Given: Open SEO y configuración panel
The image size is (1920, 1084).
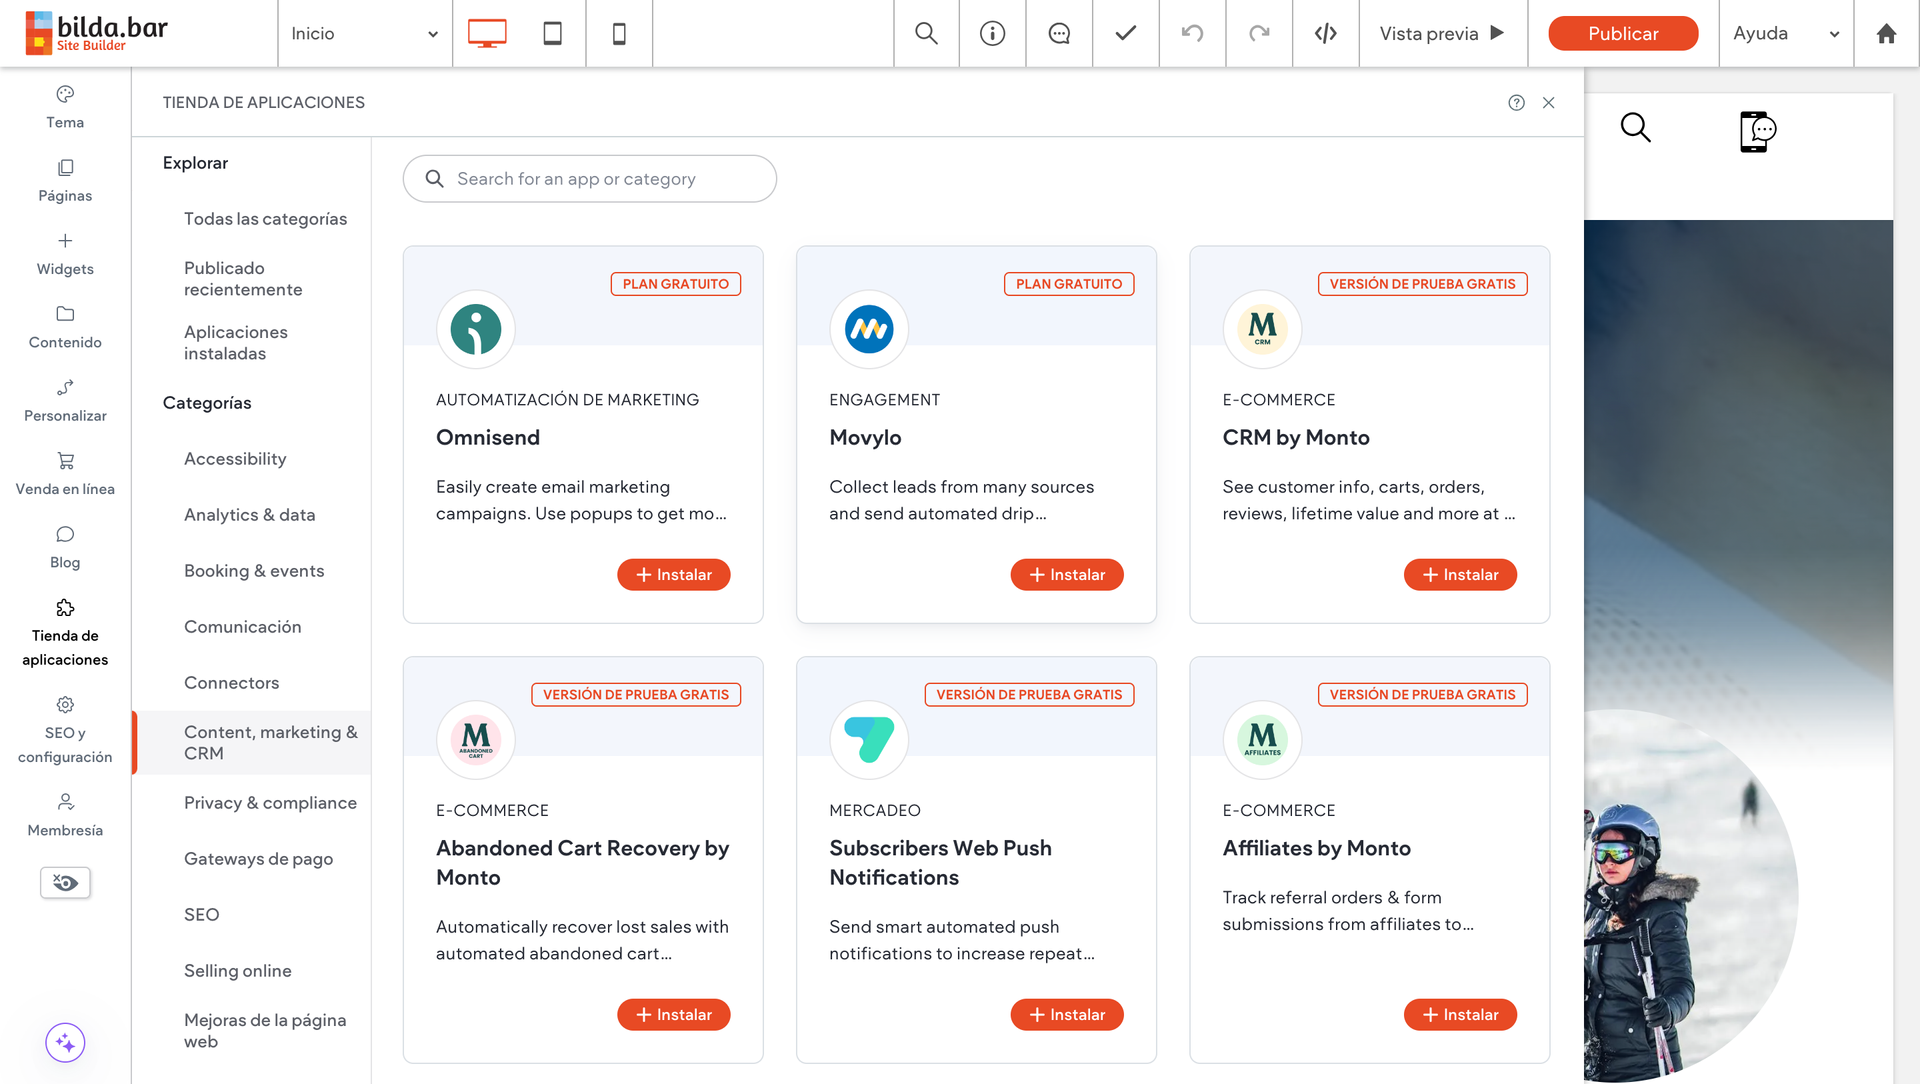Looking at the screenshot, I should coord(65,730).
